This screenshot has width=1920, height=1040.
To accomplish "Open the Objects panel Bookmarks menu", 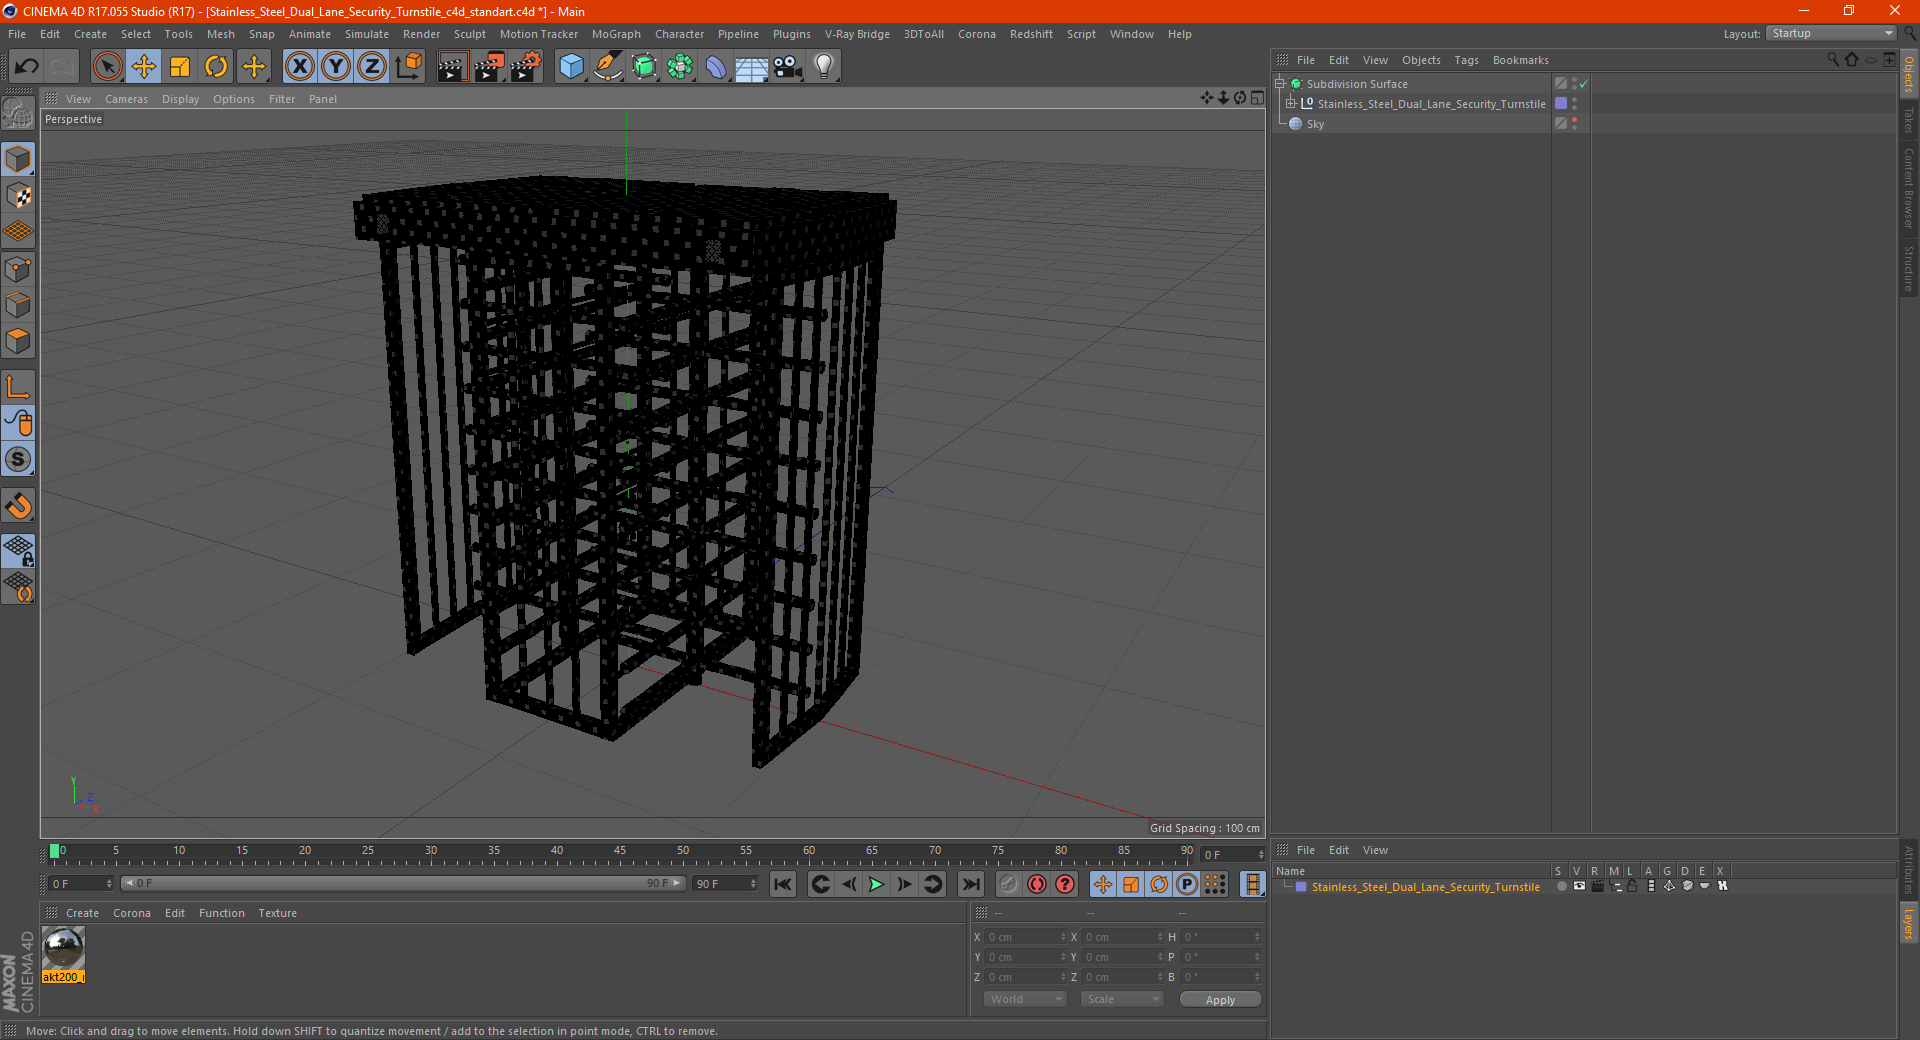I will pos(1520,60).
